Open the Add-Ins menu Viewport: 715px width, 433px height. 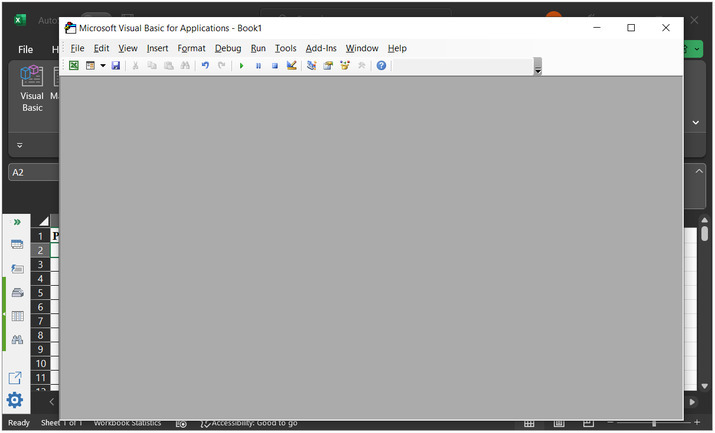click(321, 48)
